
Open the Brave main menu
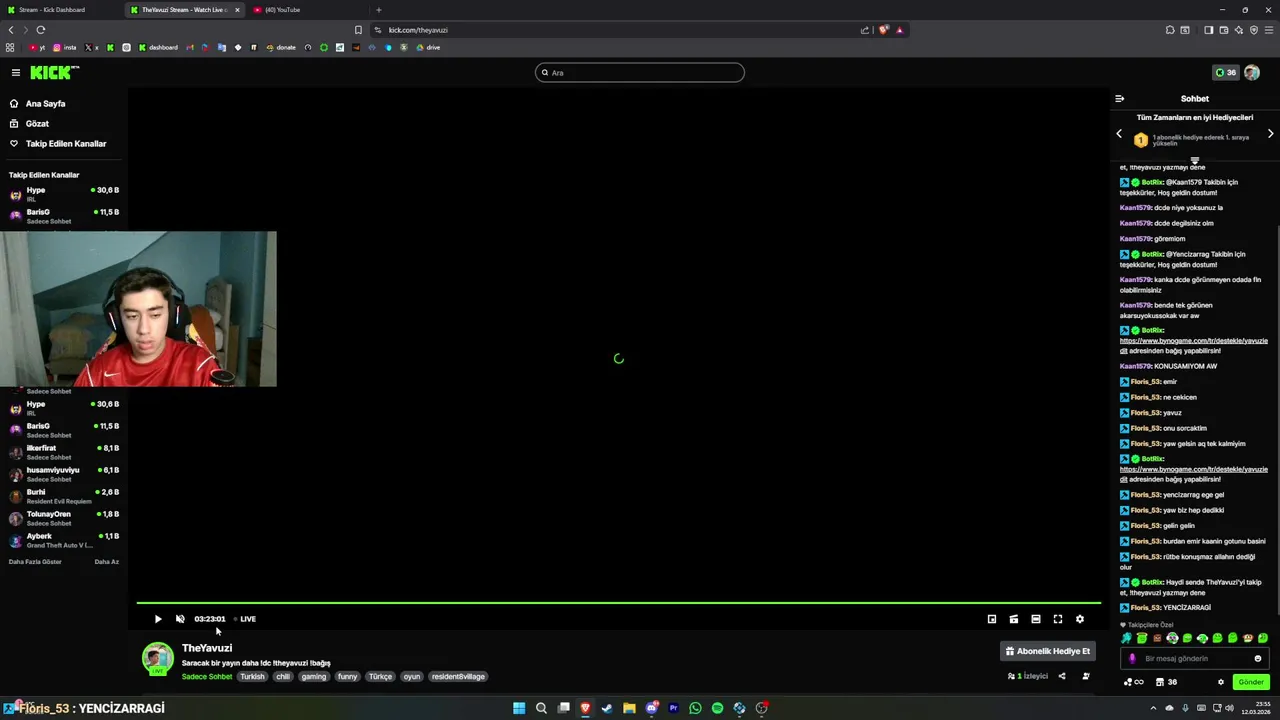[x=1268, y=30]
